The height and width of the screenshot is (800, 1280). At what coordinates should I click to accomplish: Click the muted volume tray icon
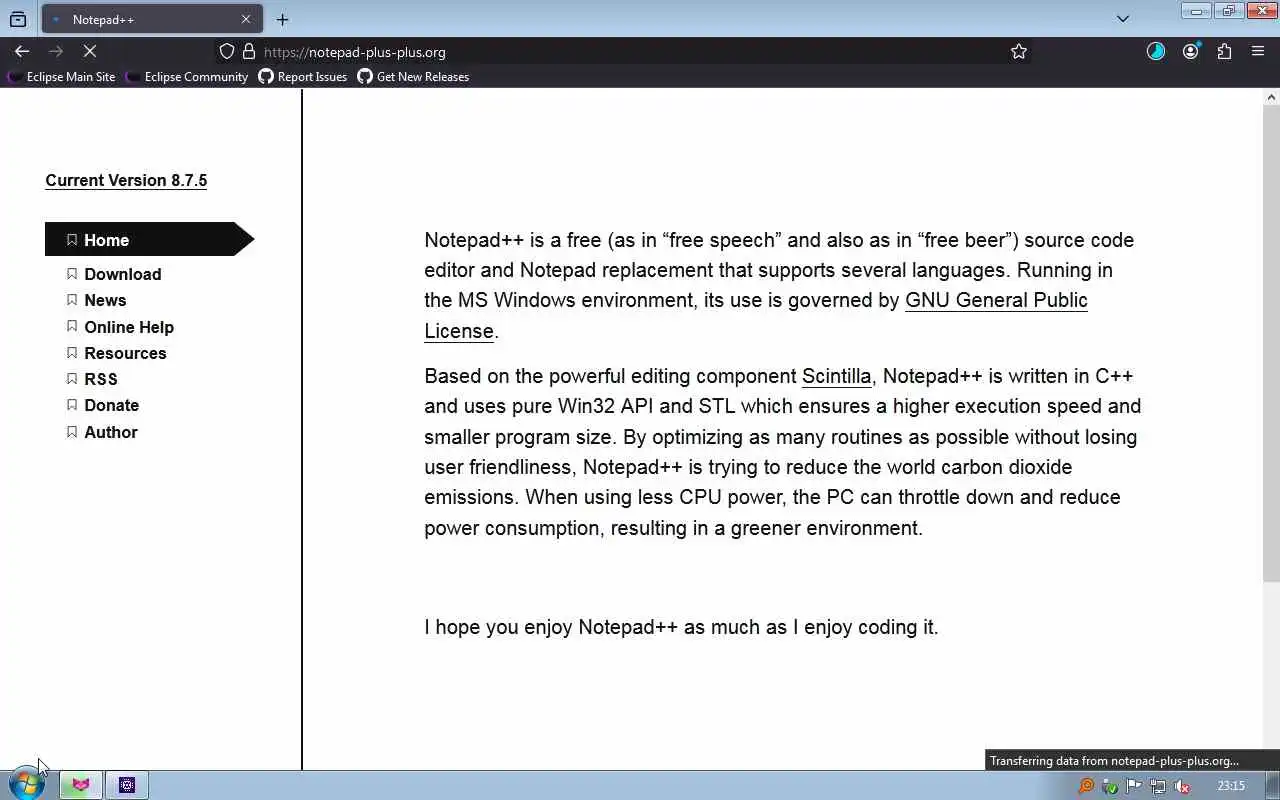click(x=1182, y=786)
